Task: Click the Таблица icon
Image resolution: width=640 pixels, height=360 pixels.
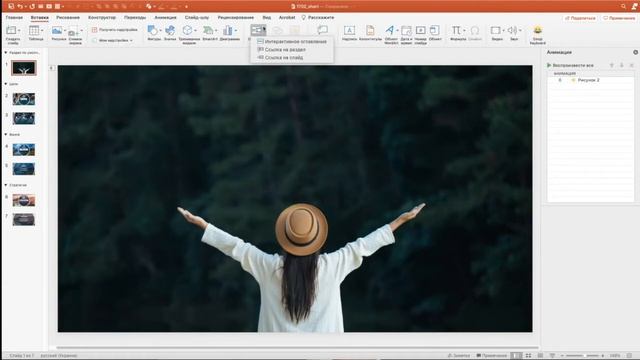Action: click(34, 31)
